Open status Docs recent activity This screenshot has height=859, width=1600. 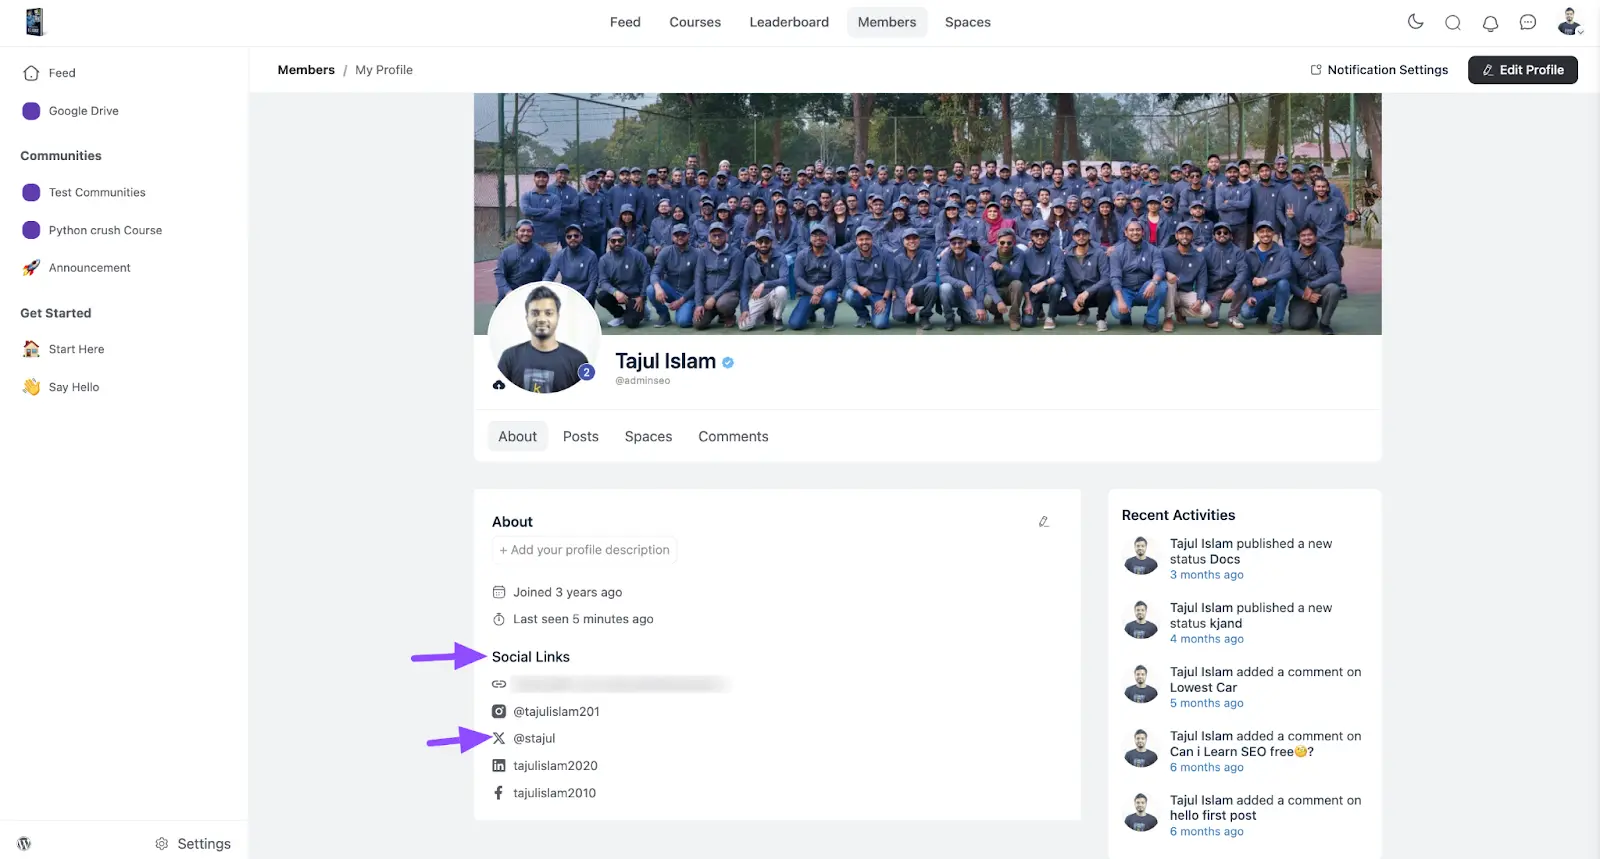(x=1251, y=552)
